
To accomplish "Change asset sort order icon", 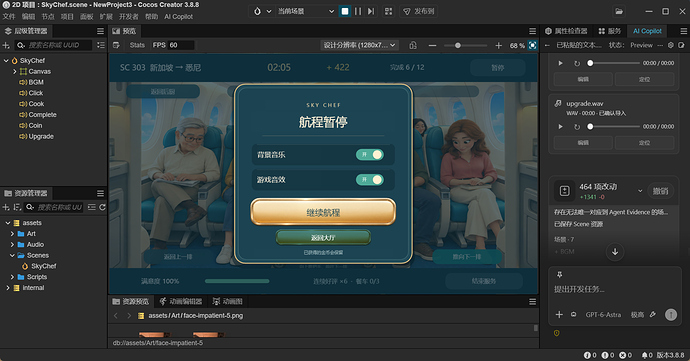I will point(17,207).
